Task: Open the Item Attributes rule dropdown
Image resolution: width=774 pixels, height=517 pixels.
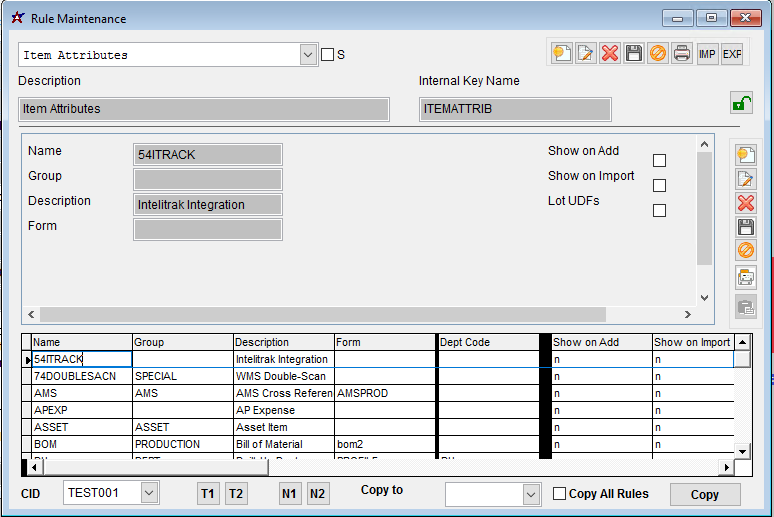Action: (x=308, y=55)
